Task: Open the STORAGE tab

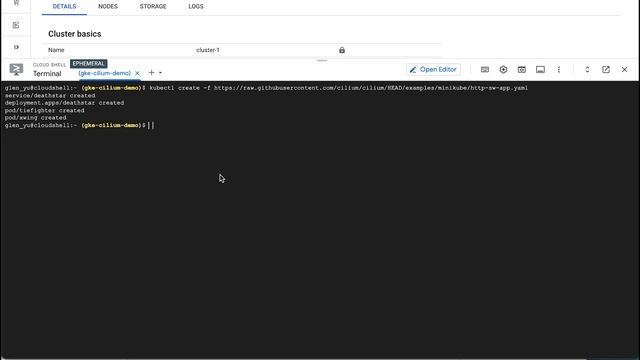Action: tap(153, 7)
